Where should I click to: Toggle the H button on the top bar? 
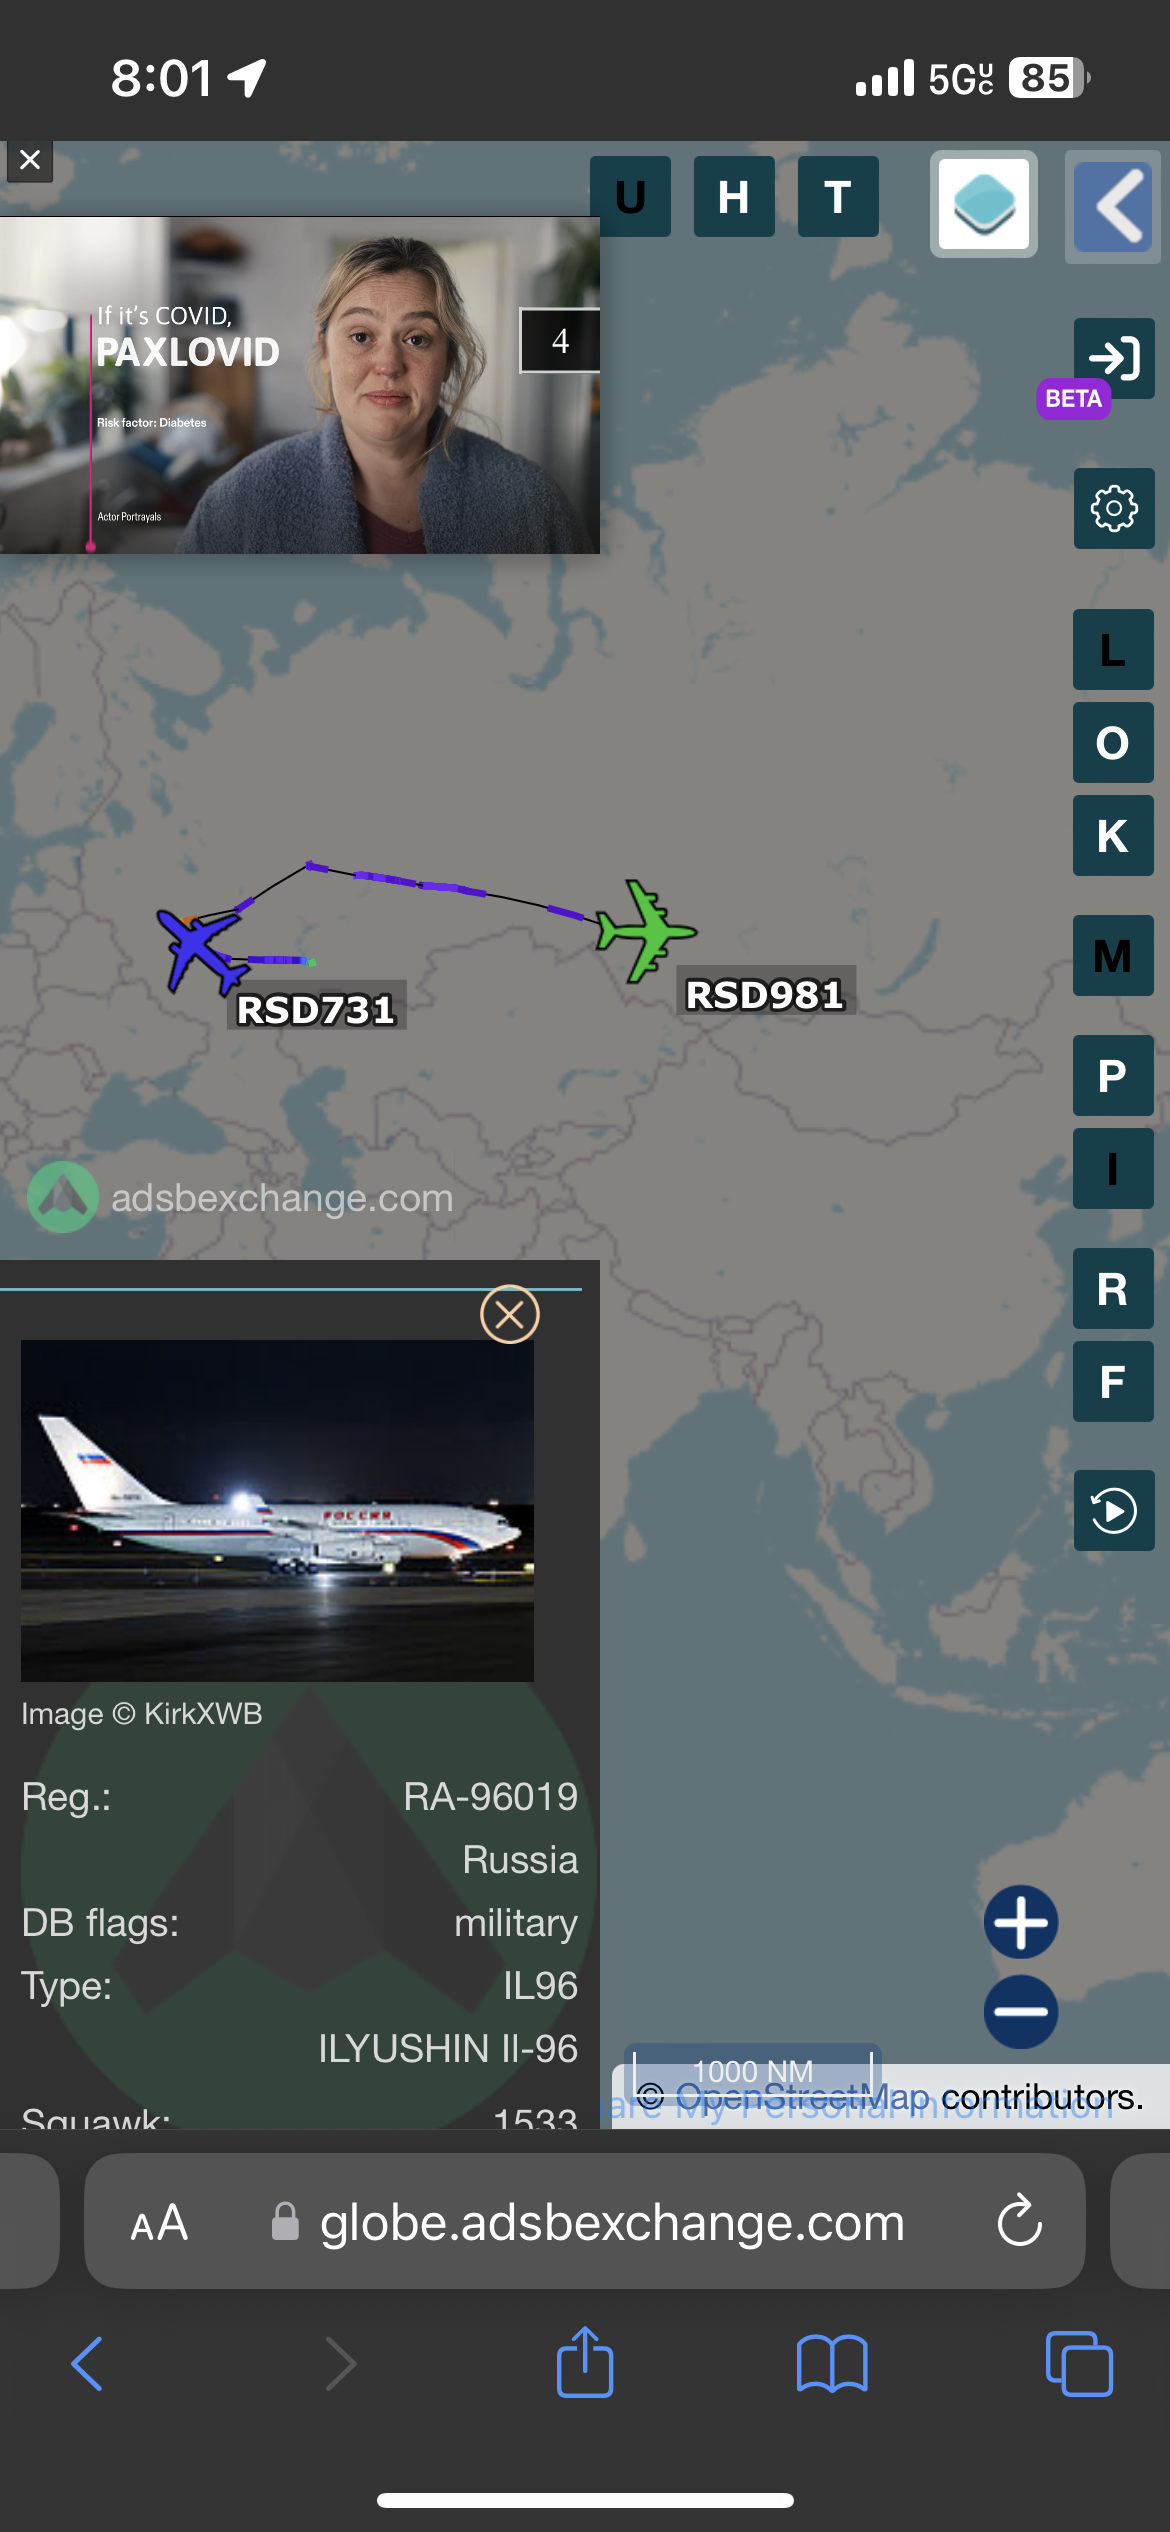tap(734, 196)
